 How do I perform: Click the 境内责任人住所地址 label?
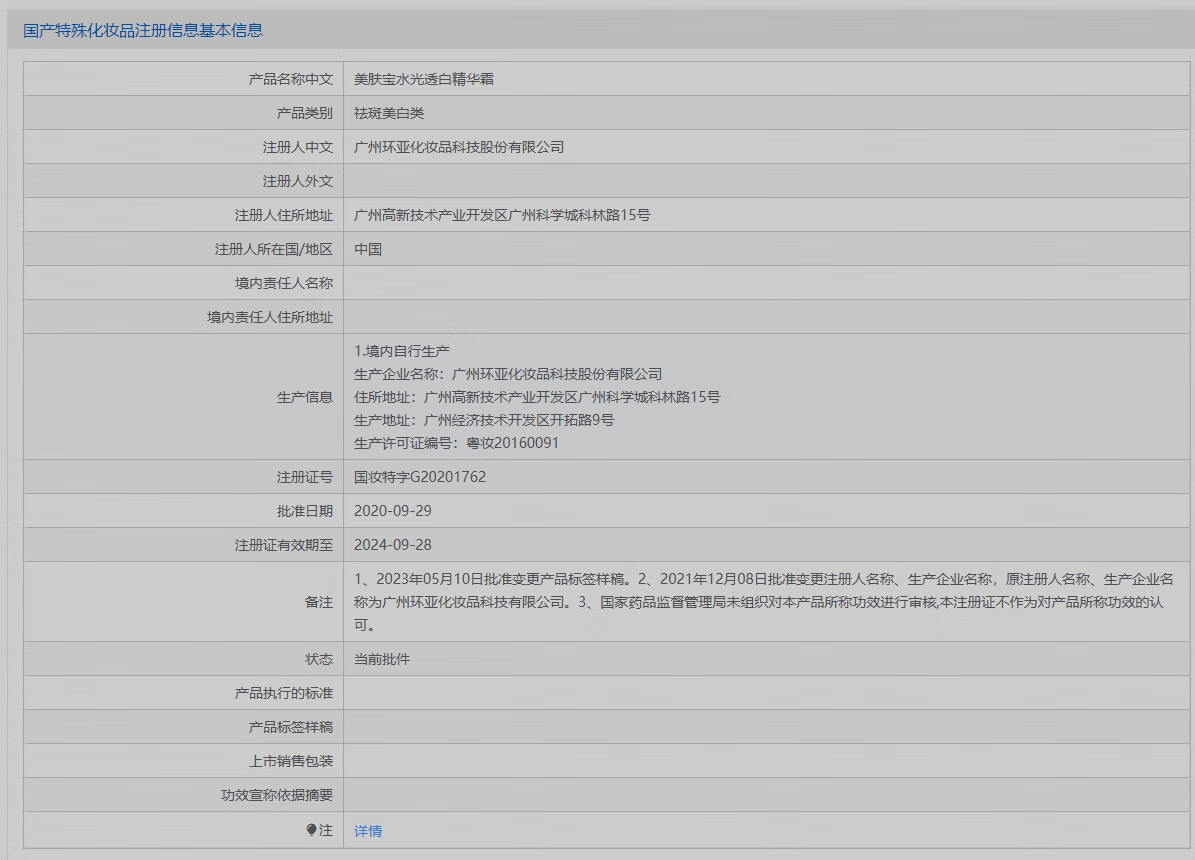(270, 317)
